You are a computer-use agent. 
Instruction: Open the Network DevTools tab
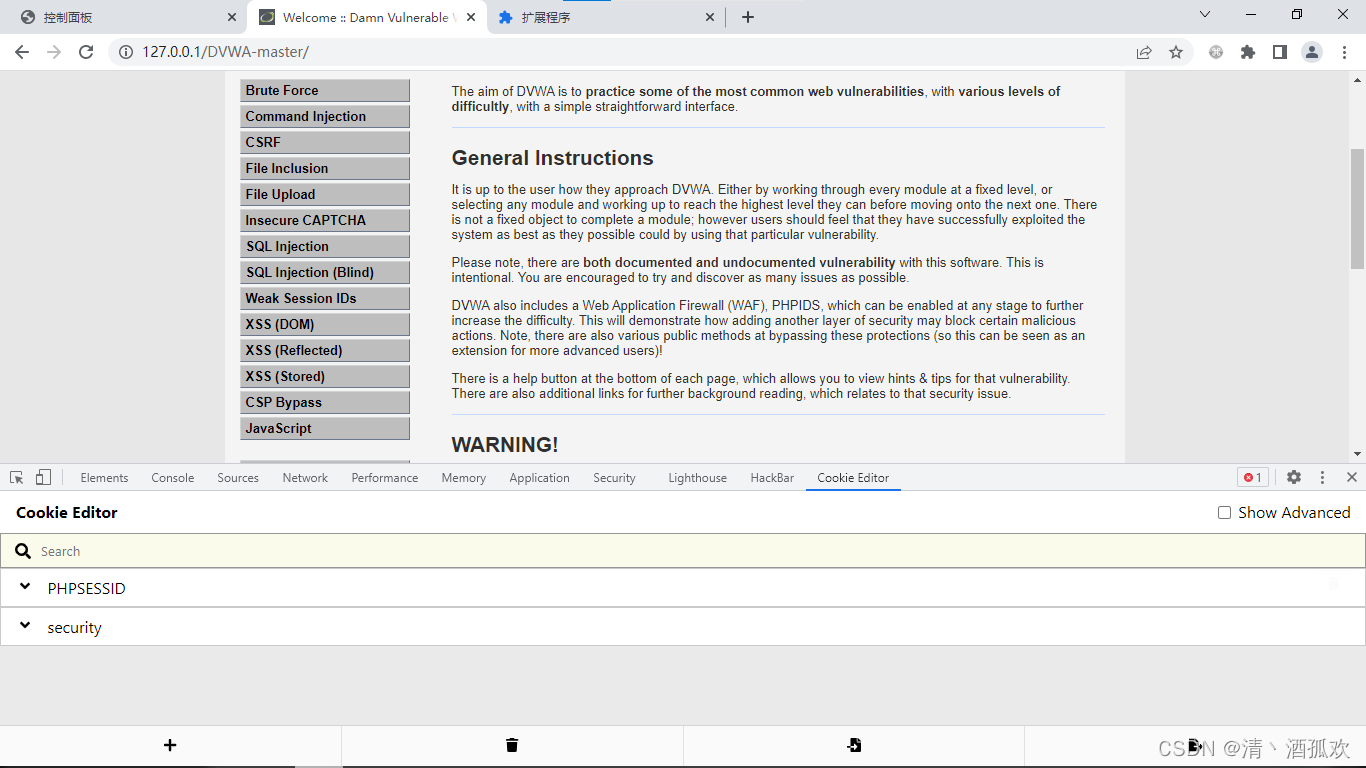(305, 478)
